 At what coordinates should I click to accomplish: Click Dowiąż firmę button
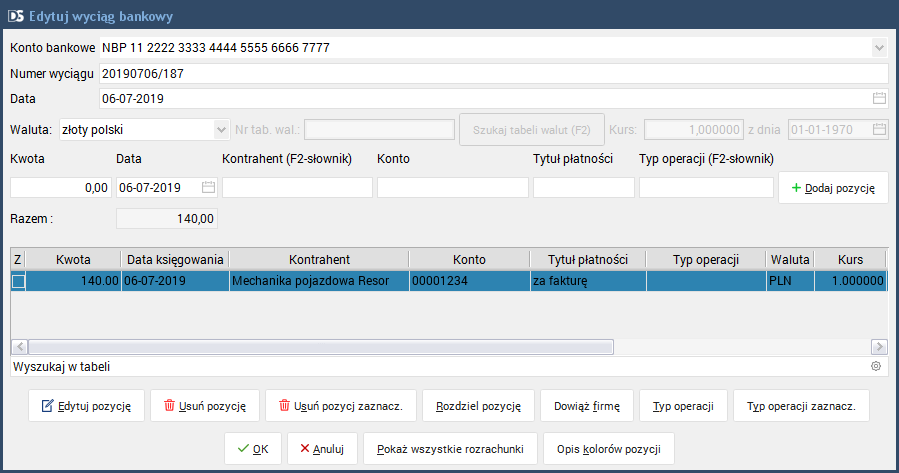(587, 406)
